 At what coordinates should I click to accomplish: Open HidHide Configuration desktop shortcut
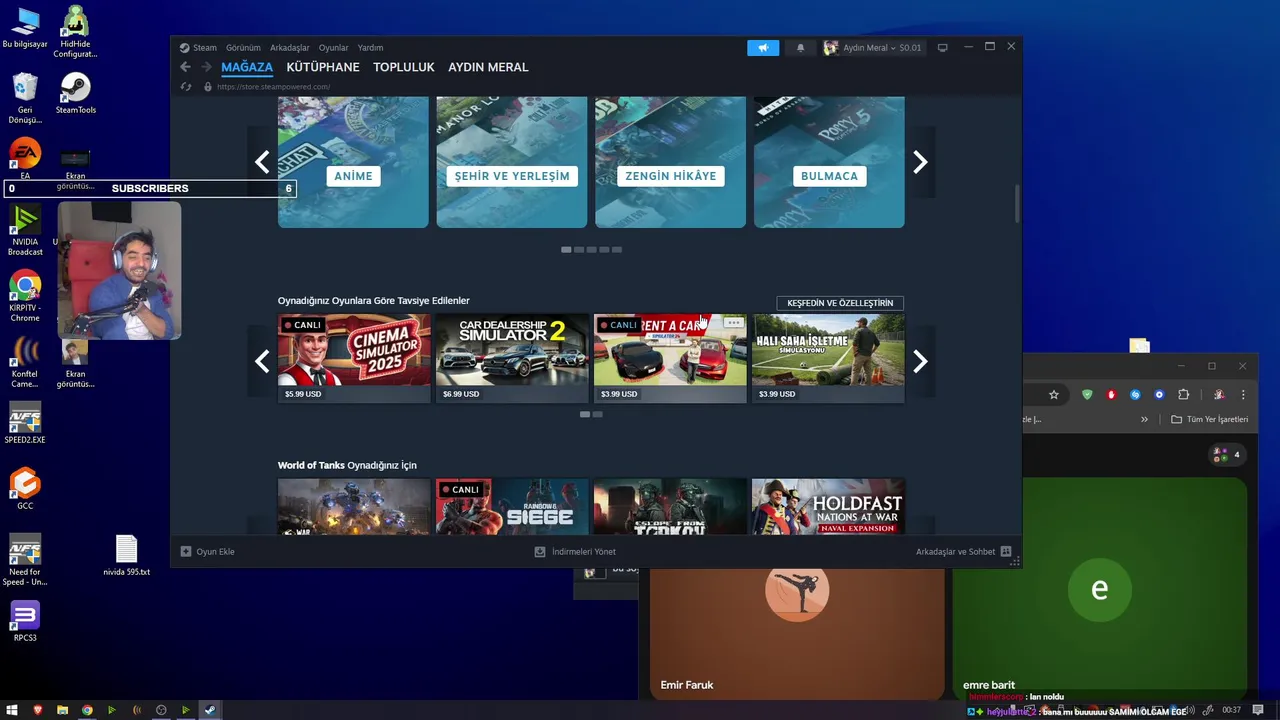click(x=75, y=32)
